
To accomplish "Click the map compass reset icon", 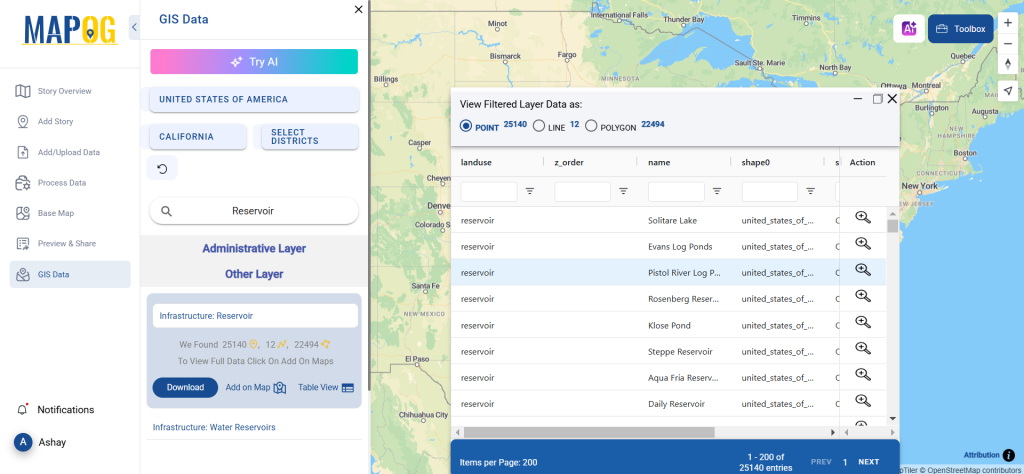I will [1008, 64].
